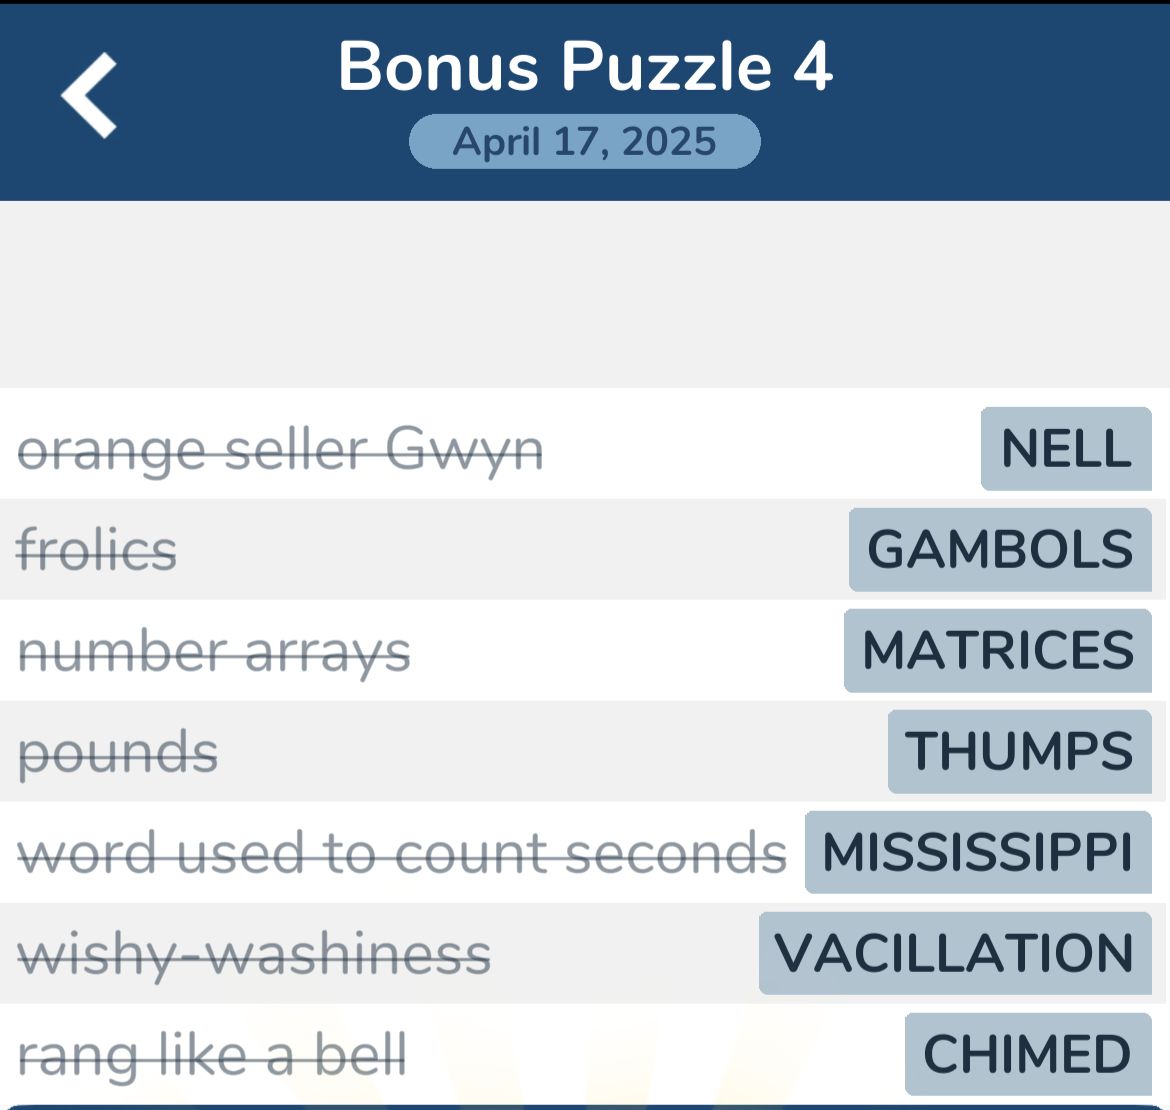Image resolution: width=1170 pixels, height=1110 pixels.
Task: Select the GAMBOLS answer chip
Action: pyautogui.click(x=1000, y=551)
